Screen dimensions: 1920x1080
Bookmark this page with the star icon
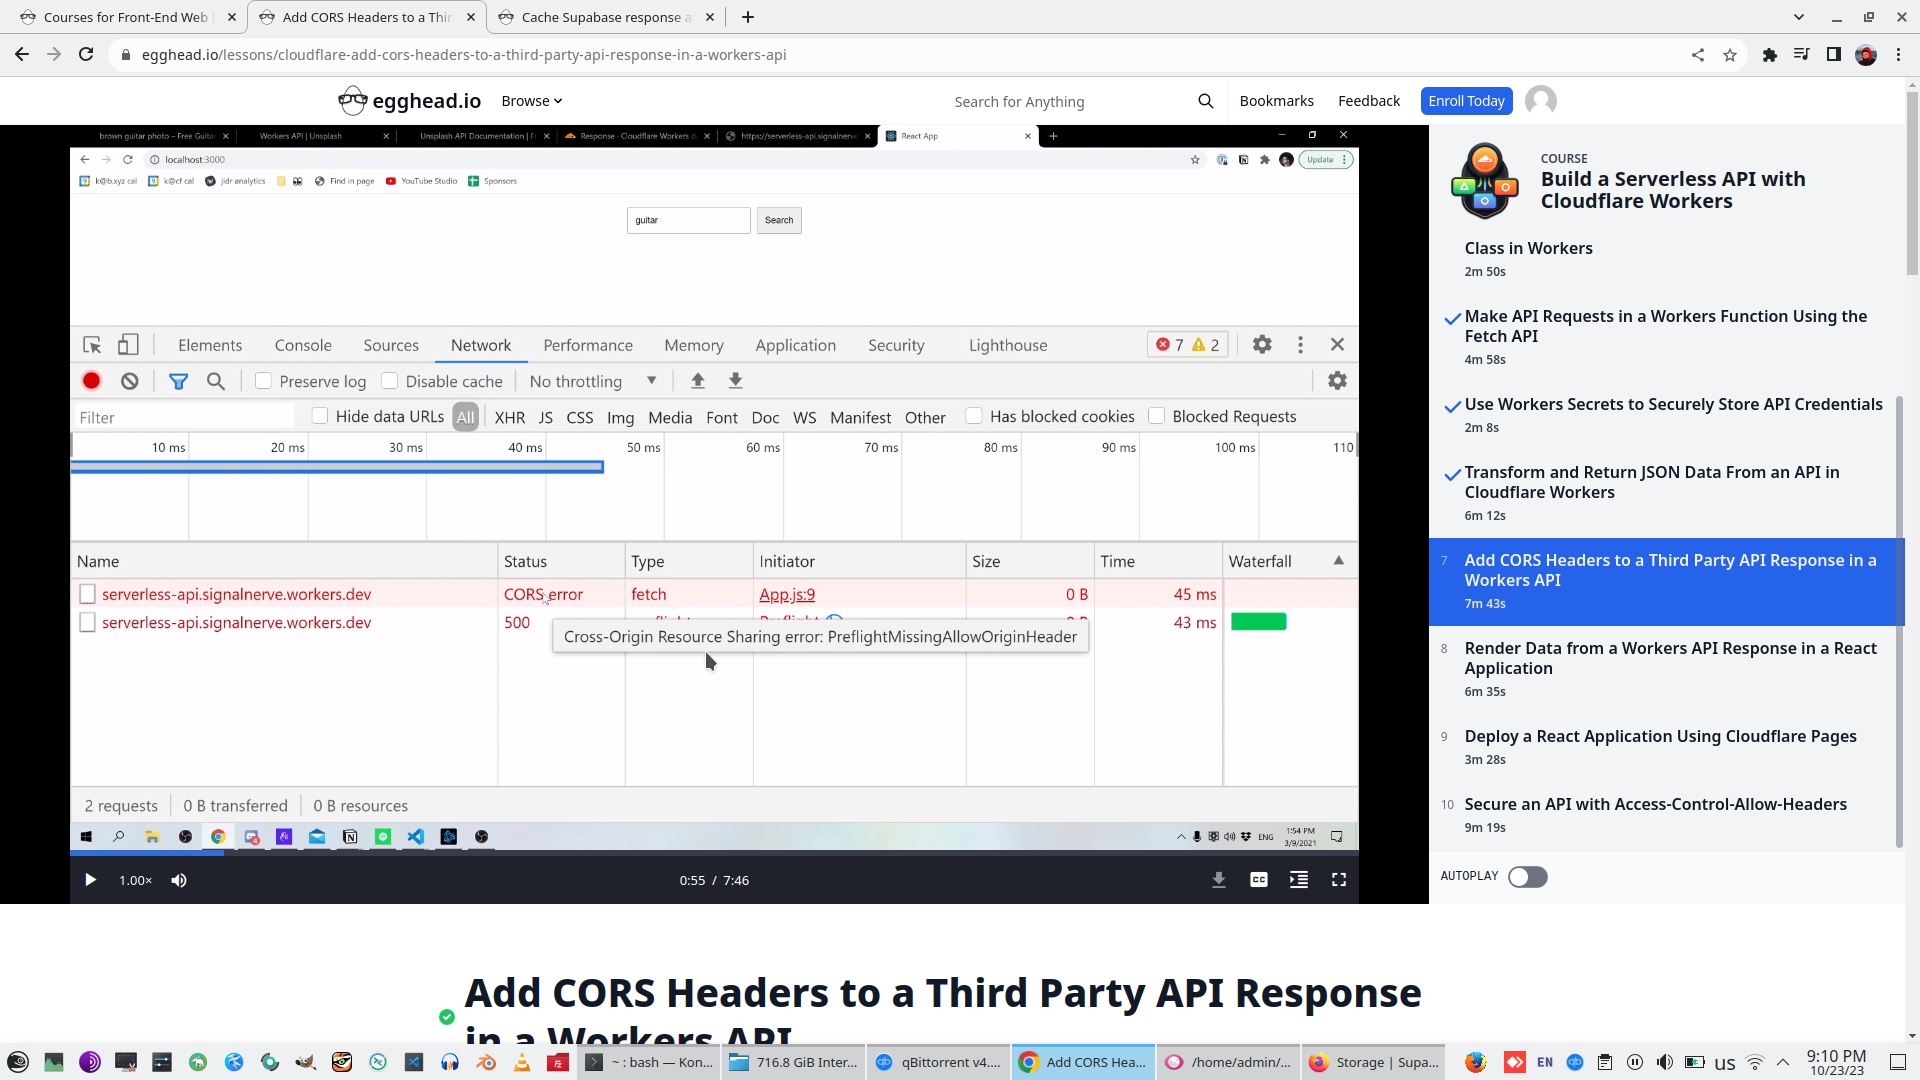click(x=1730, y=55)
